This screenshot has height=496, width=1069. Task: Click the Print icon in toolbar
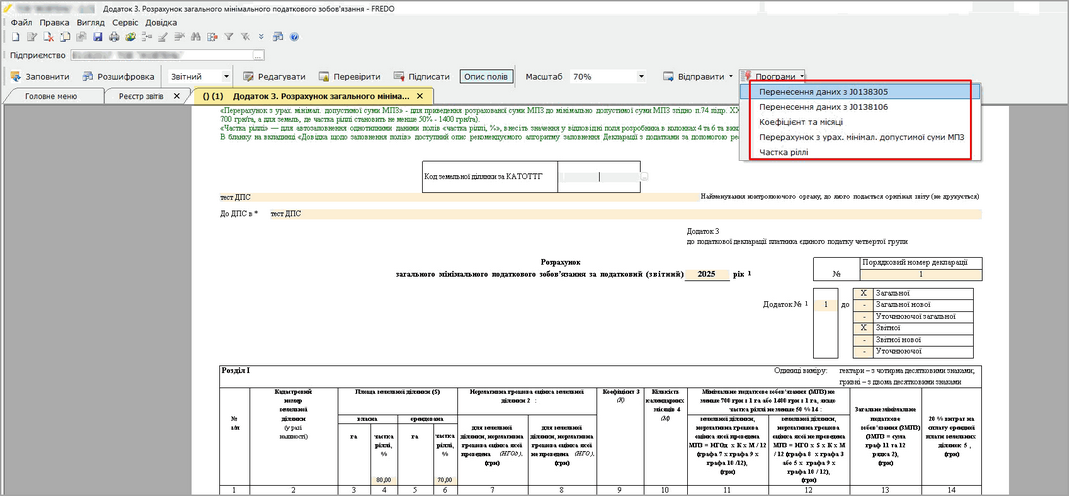click(x=114, y=37)
